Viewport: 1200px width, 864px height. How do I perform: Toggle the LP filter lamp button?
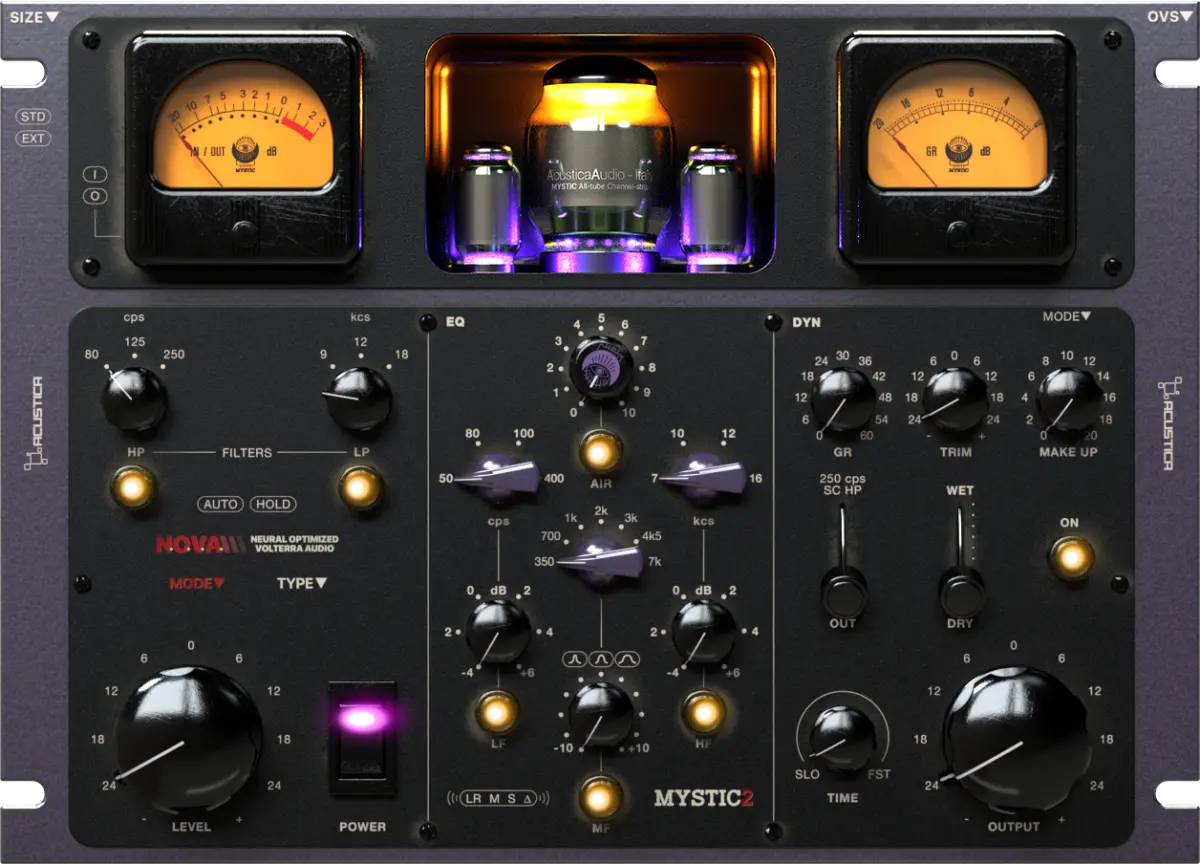(x=361, y=488)
